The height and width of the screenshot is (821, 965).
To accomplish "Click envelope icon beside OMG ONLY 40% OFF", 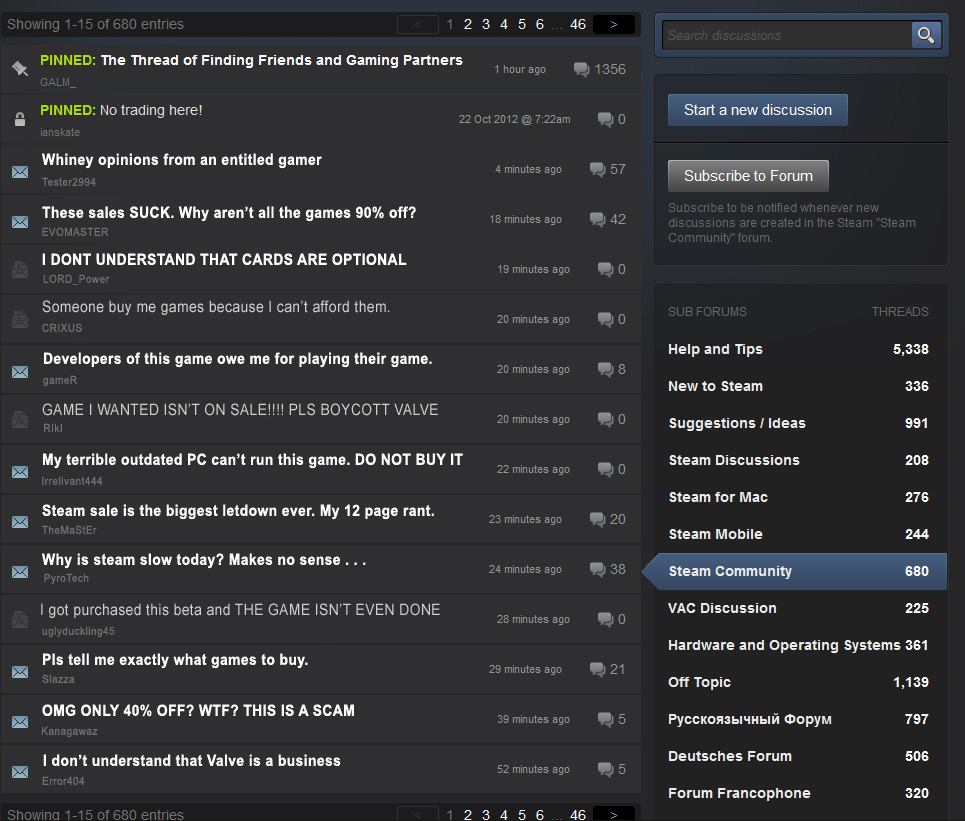I will click(x=19, y=721).
